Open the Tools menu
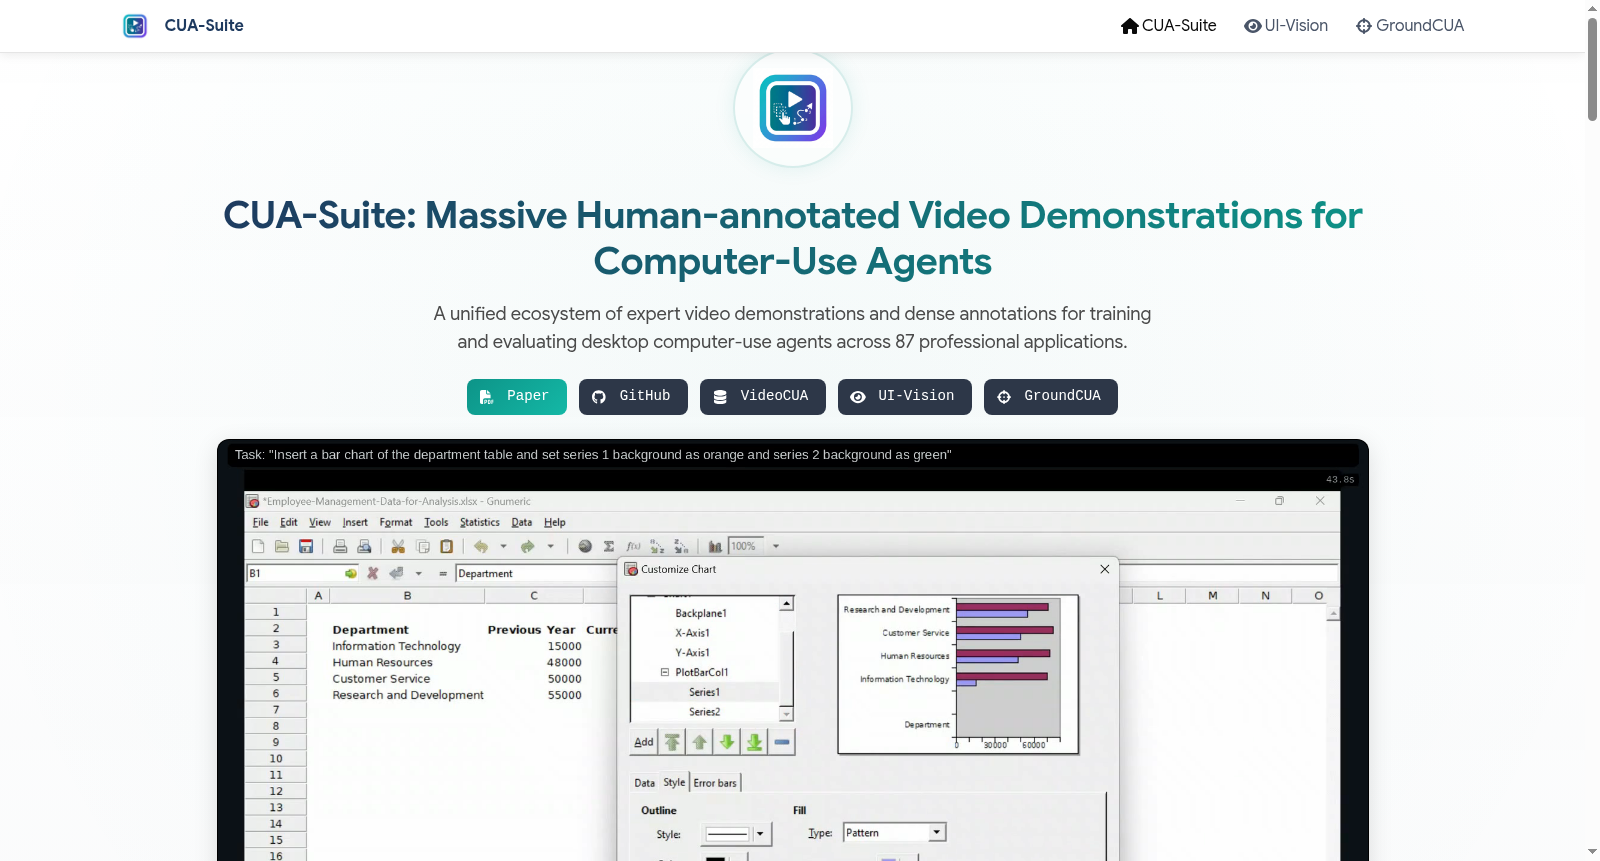Screen dimensions: 1600x861 pyautogui.click(x=436, y=522)
